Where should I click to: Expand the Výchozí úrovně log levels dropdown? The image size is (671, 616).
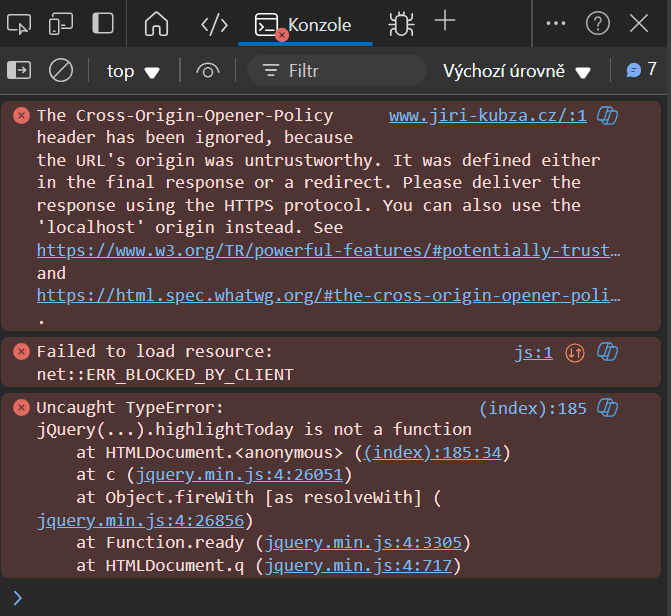click(517, 71)
